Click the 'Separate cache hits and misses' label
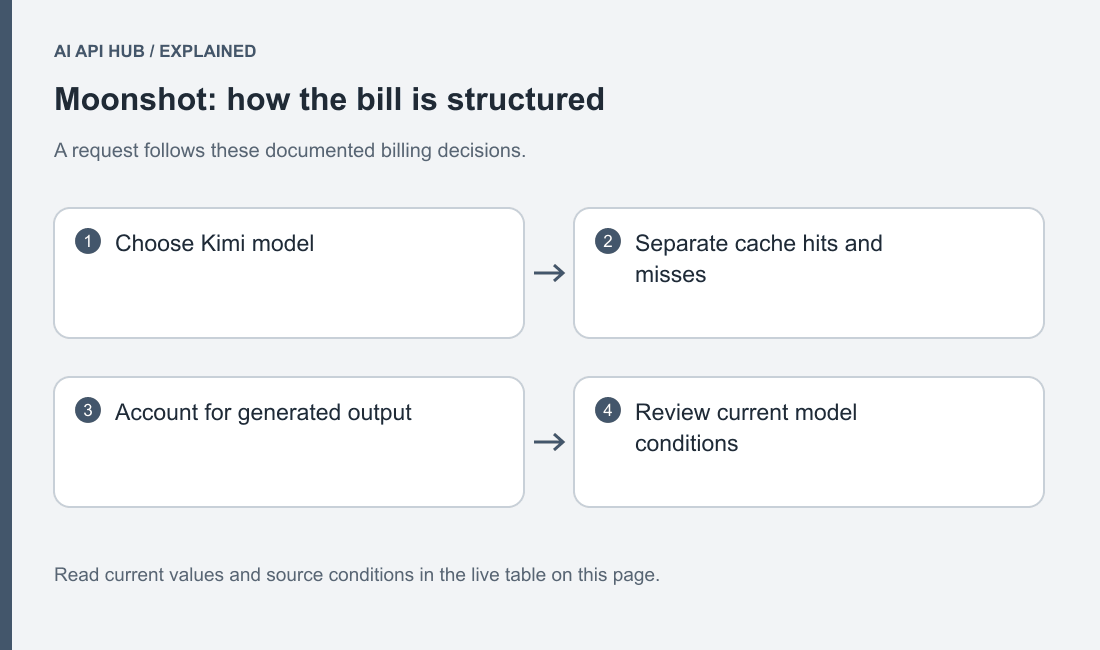The height and width of the screenshot is (650, 1100). (x=758, y=259)
